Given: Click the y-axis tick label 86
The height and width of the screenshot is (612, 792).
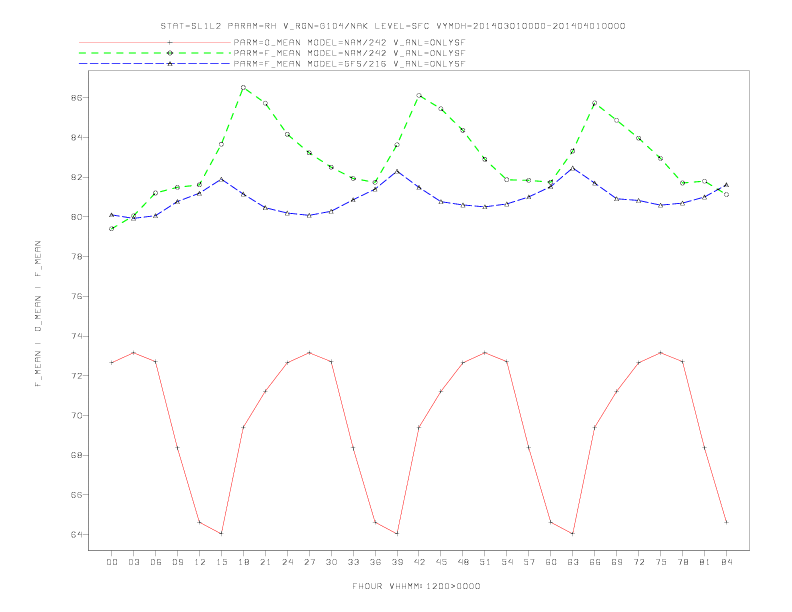Looking at the screenshot, I should click(x=77, y=97).
